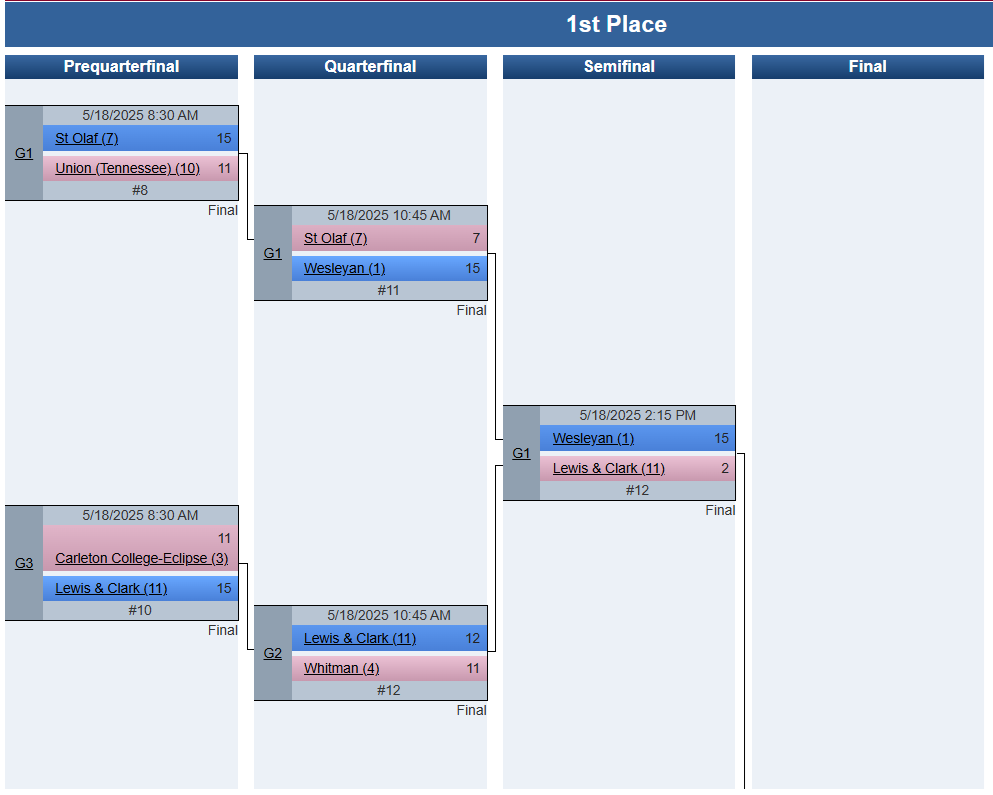Open St Olaf (7) link in Prequarterfinal game

(x=87, y=138)
